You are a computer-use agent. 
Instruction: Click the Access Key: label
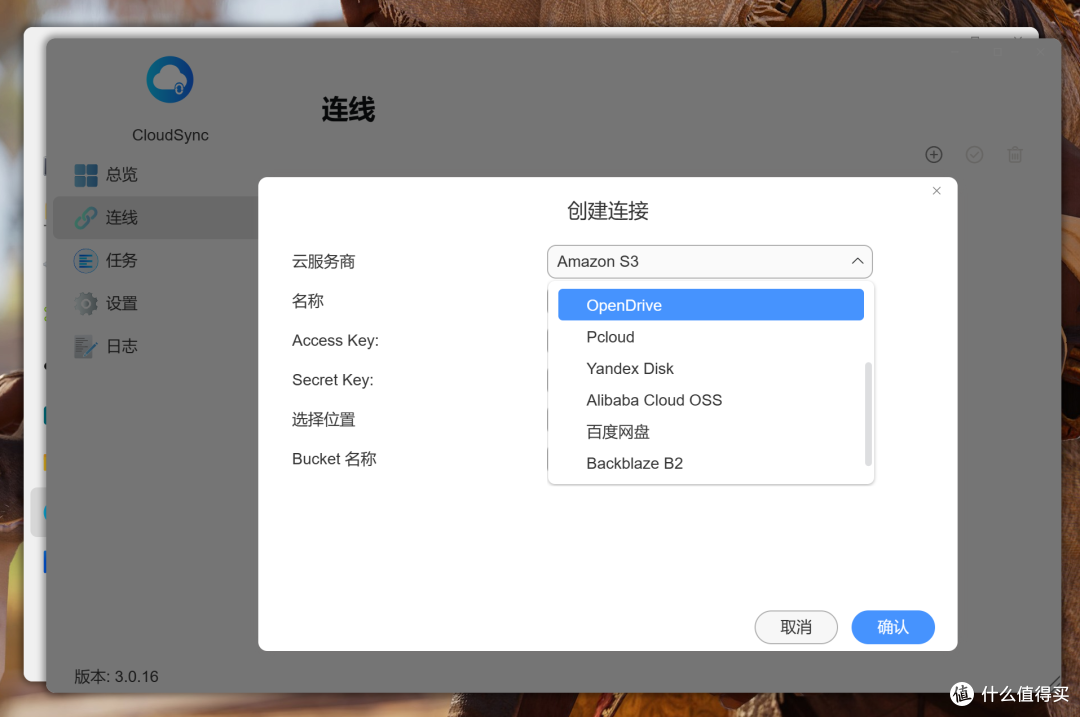pyautogui.click(x=335, y=340)
